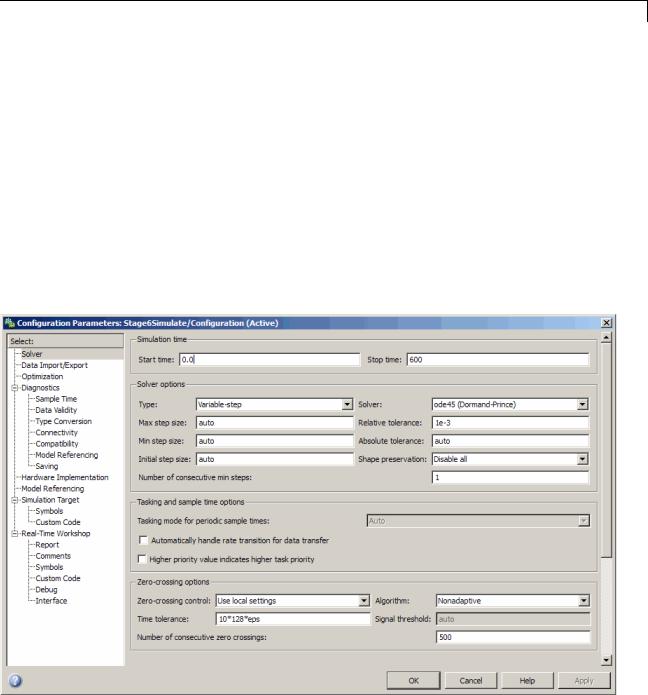
Task: Click Number of consecutive zero crossings field
Action: pos(513,637)
